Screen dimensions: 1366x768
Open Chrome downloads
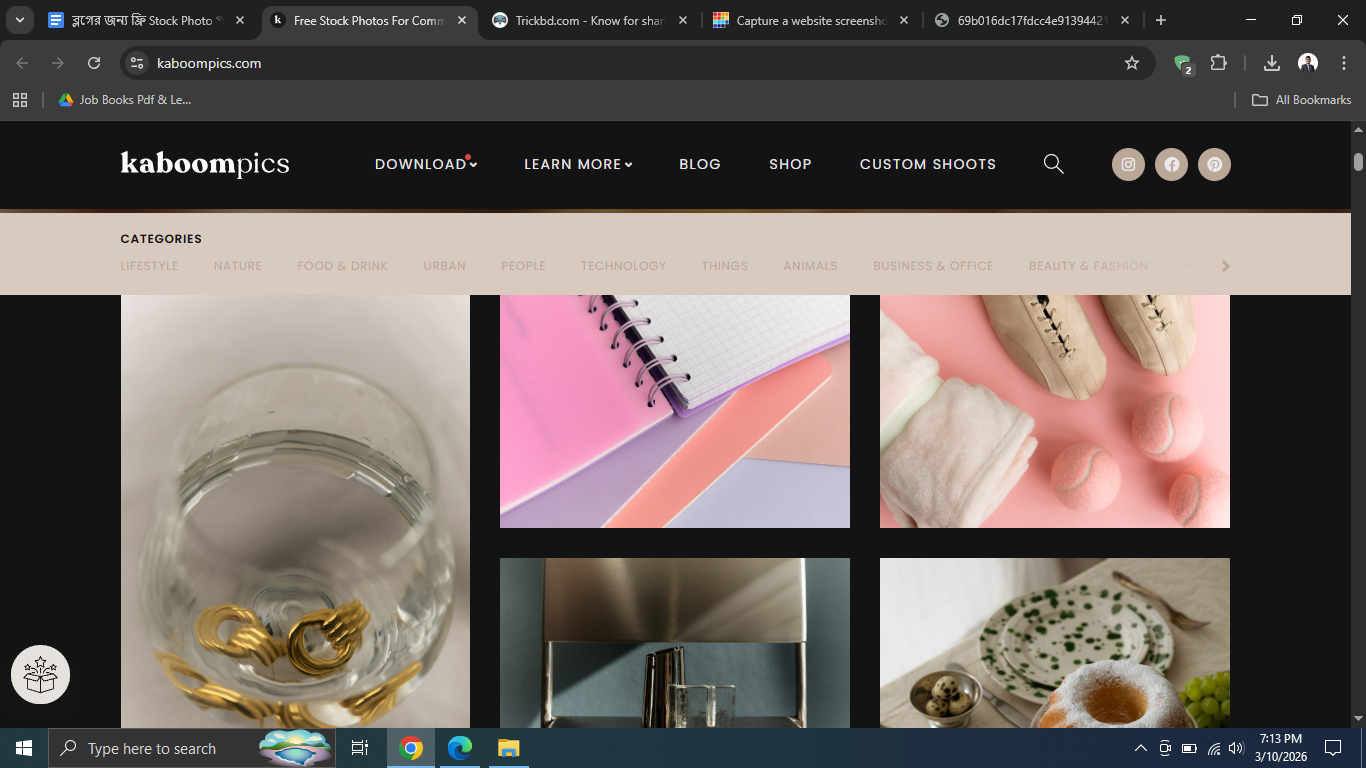[1272, 63]
